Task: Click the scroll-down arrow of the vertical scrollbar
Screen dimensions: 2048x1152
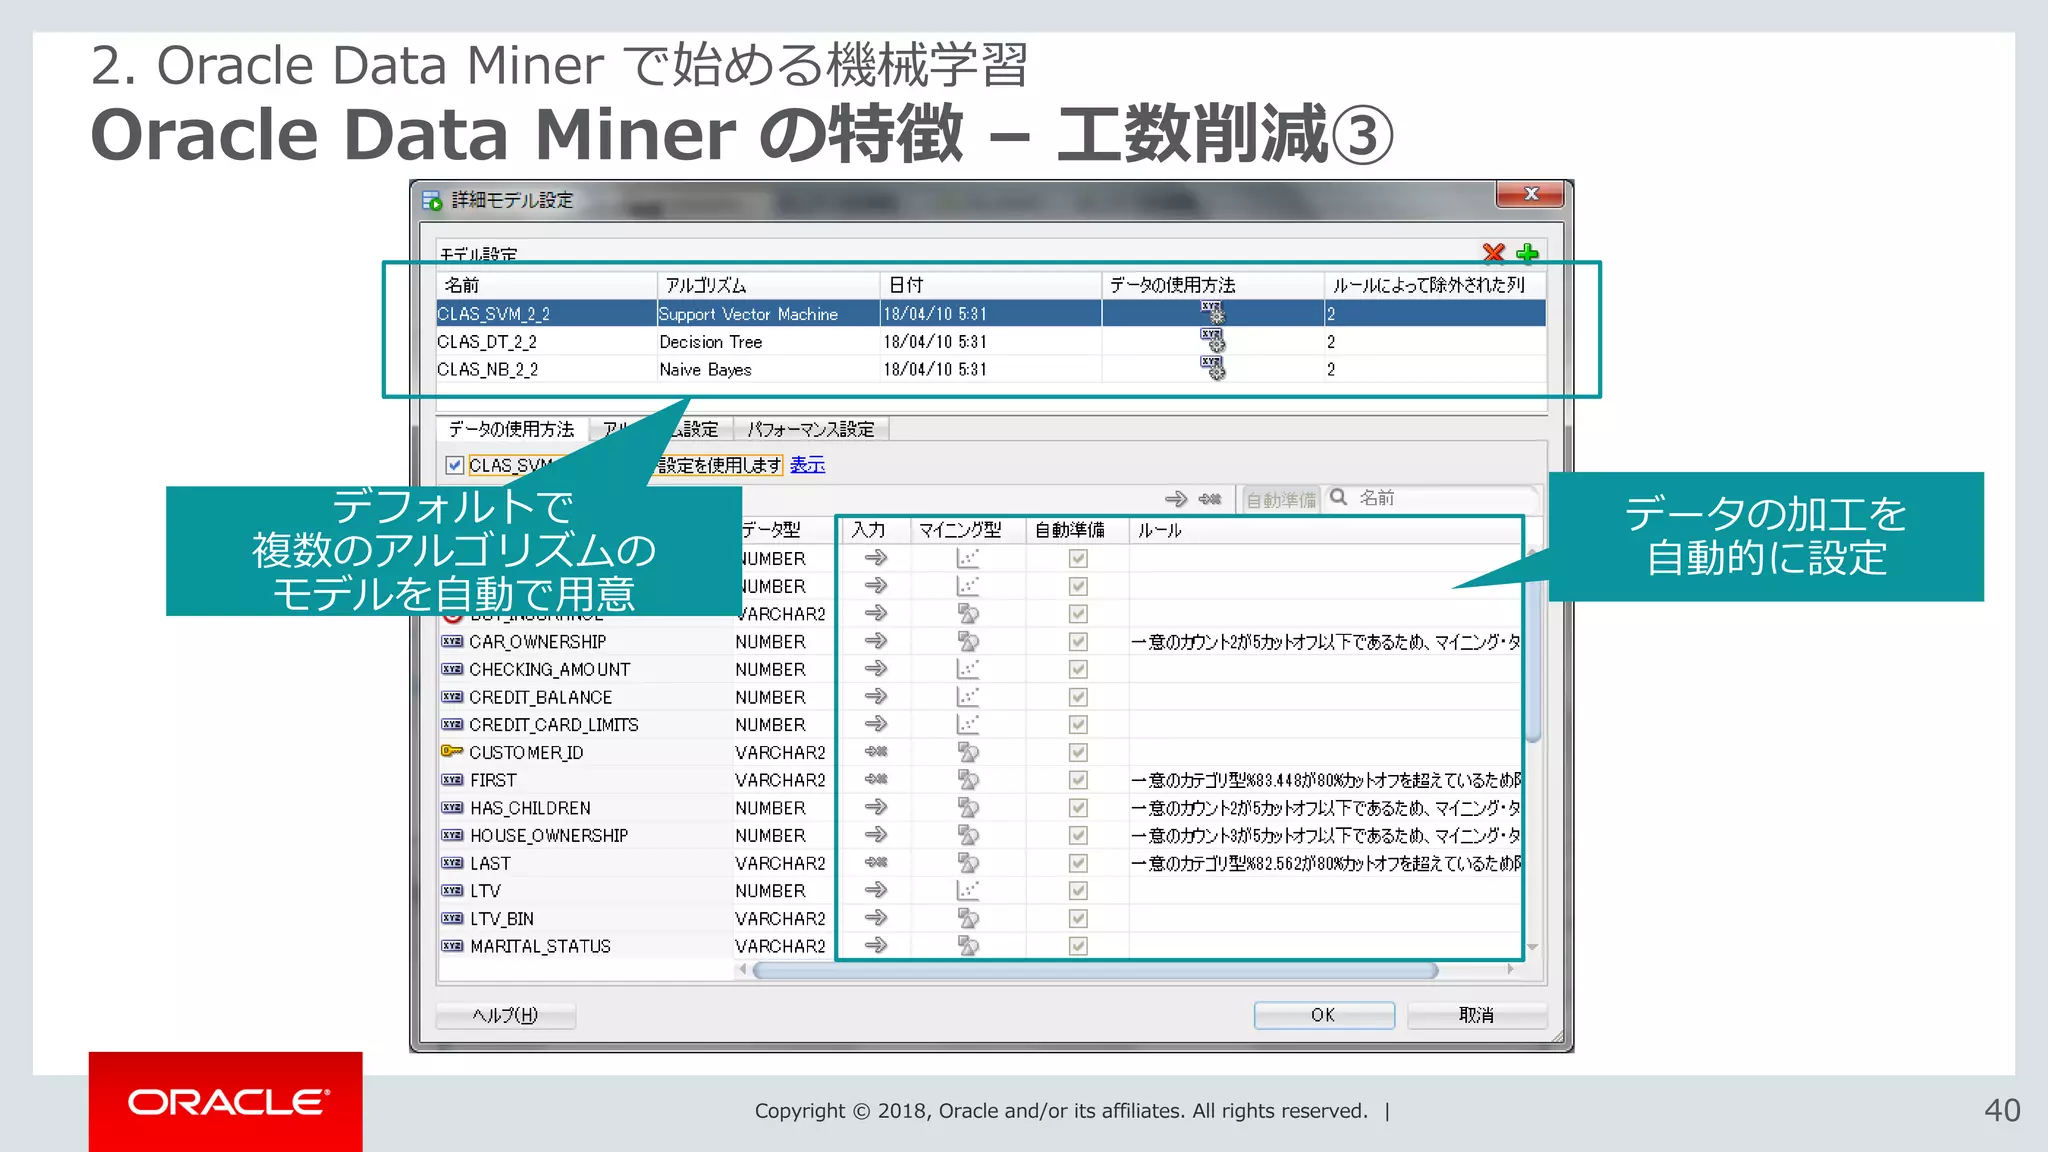Action: point(1533,948)
